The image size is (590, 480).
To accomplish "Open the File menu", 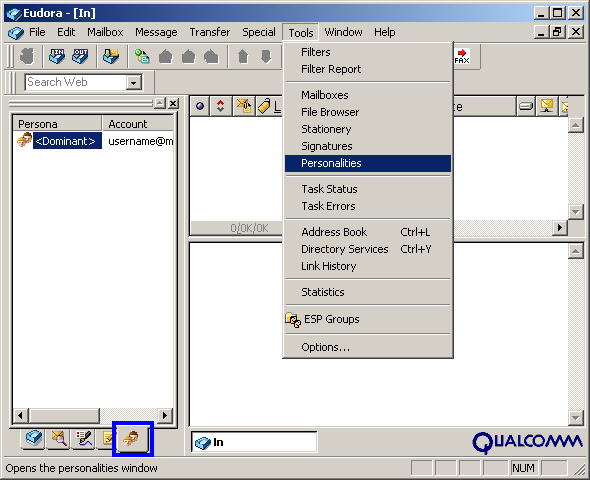I will [x=37, y=32].
